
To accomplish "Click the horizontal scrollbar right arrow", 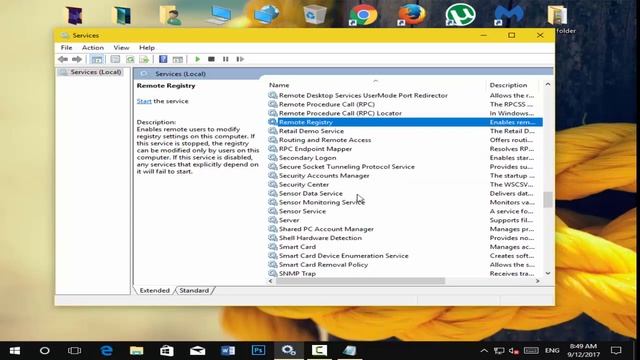I will 538,281.
